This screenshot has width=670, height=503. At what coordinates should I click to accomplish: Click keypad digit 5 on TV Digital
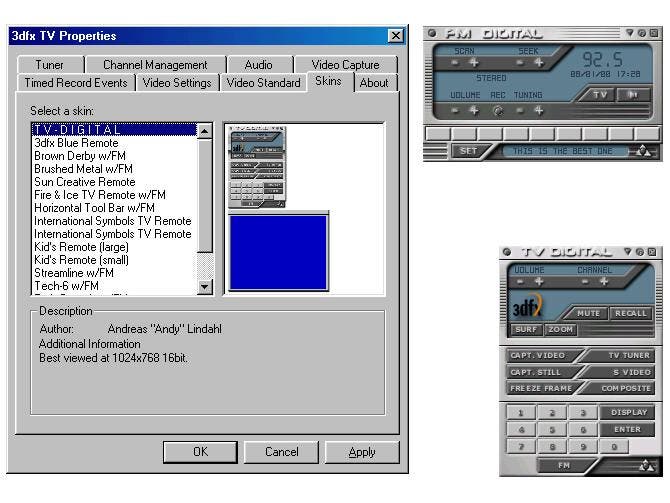click(552, 430)
